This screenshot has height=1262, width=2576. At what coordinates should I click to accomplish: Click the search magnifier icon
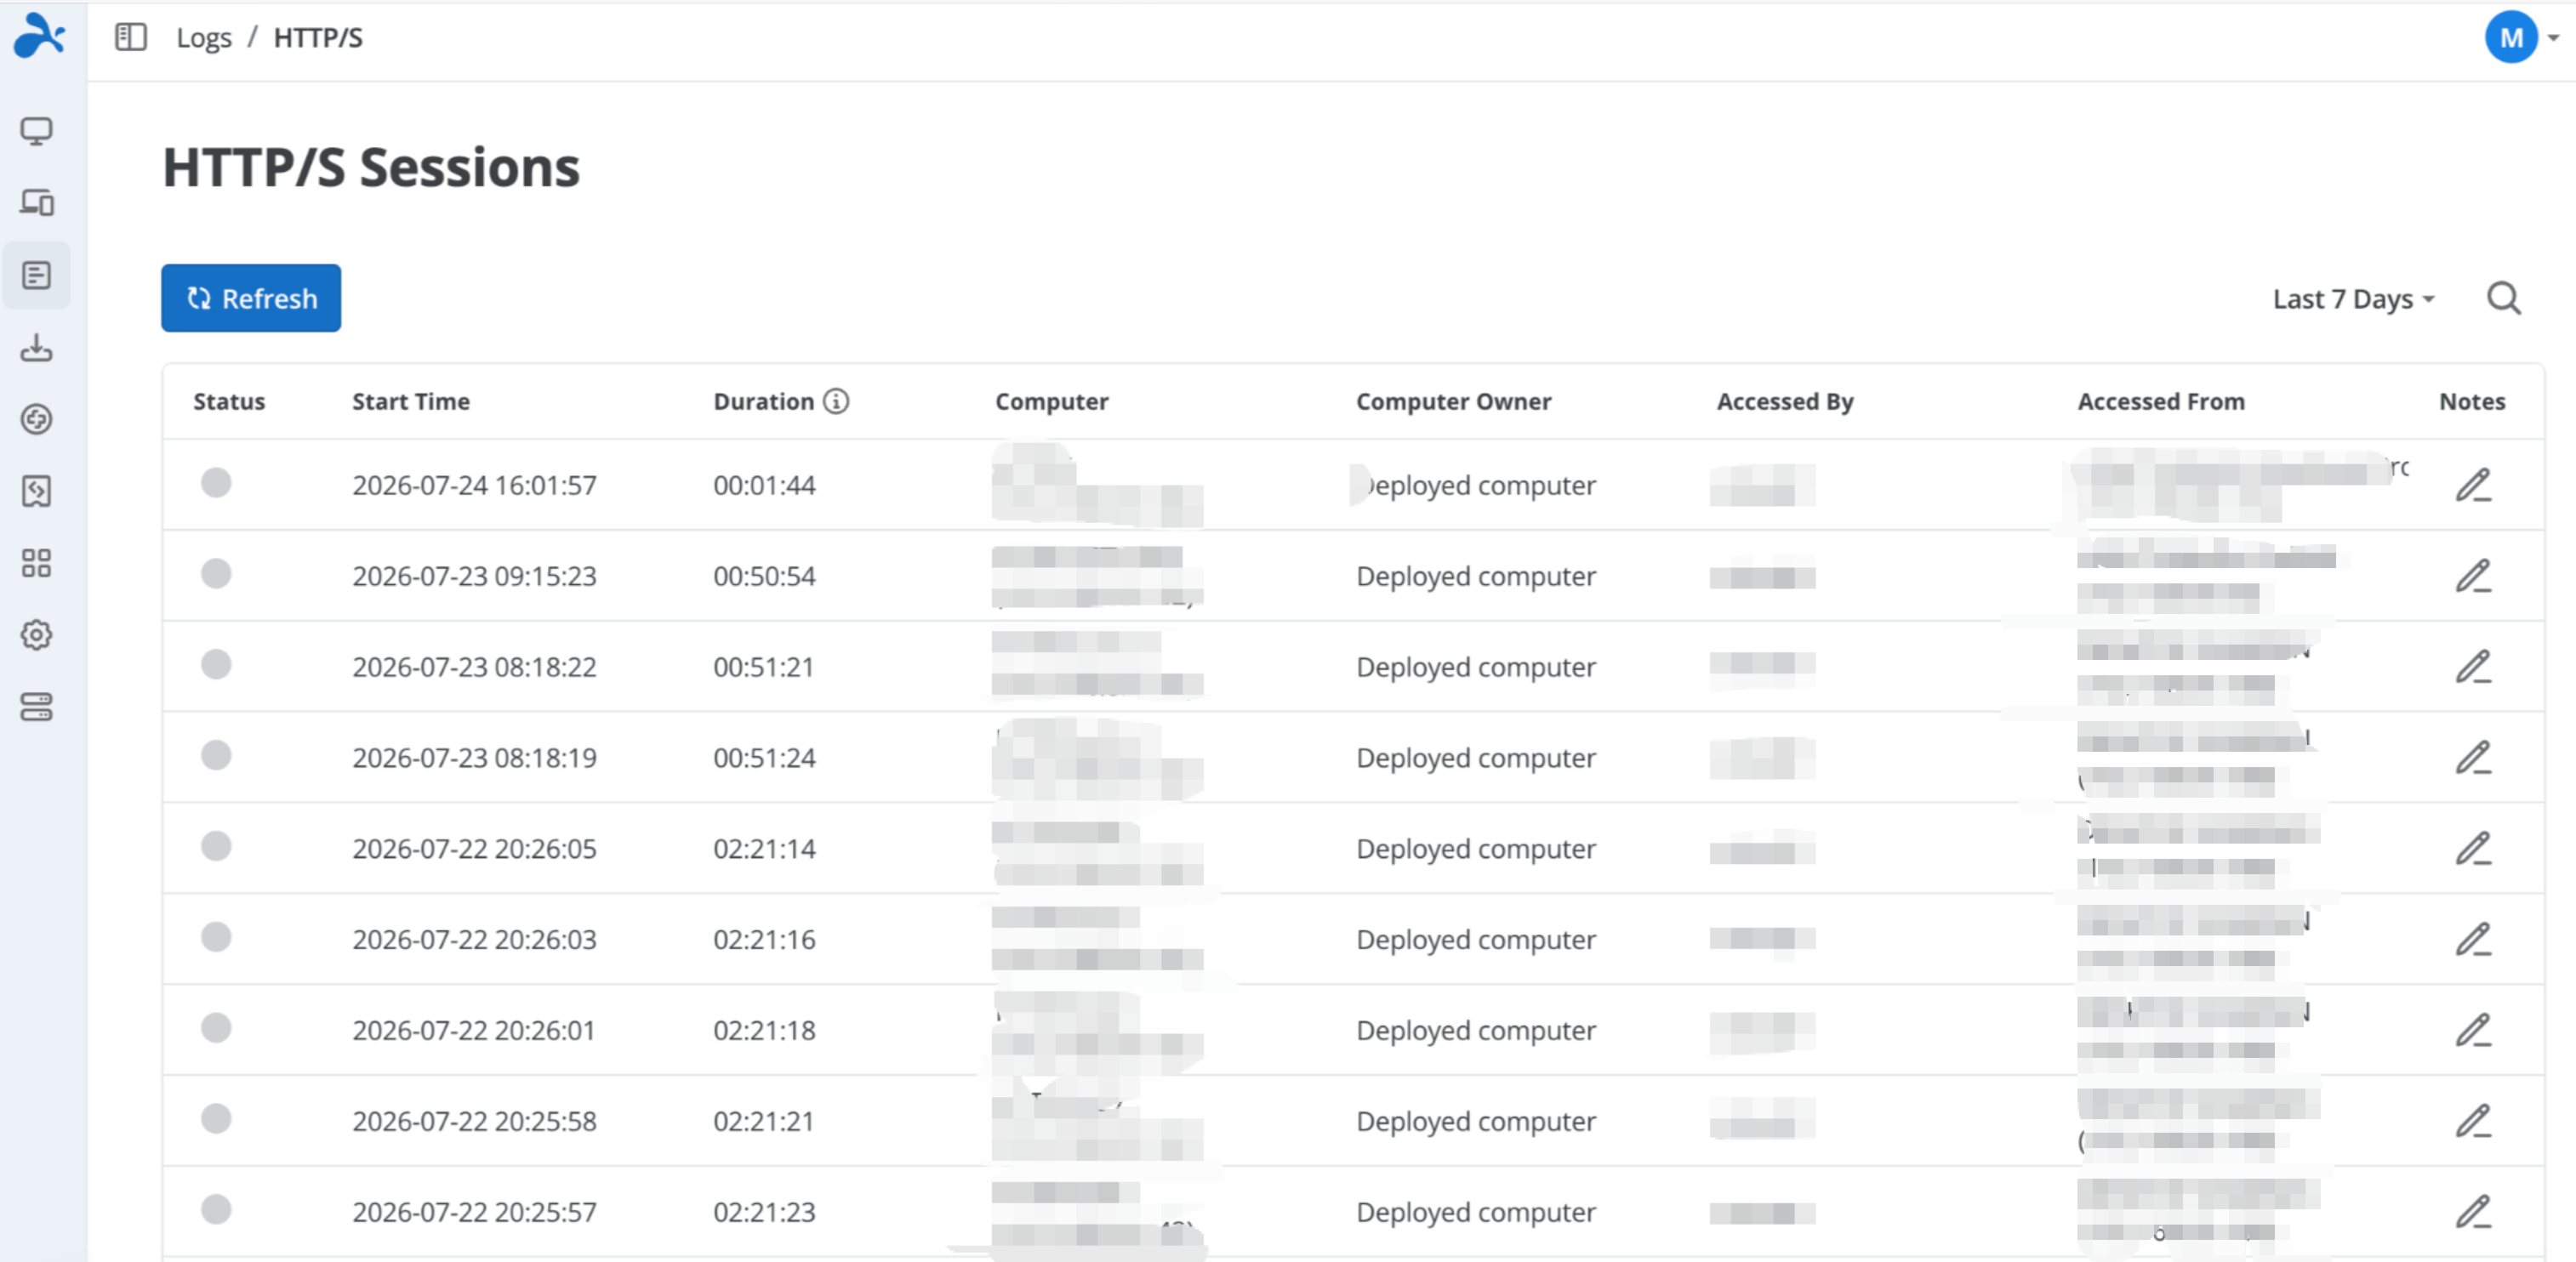pos(2503,298)
